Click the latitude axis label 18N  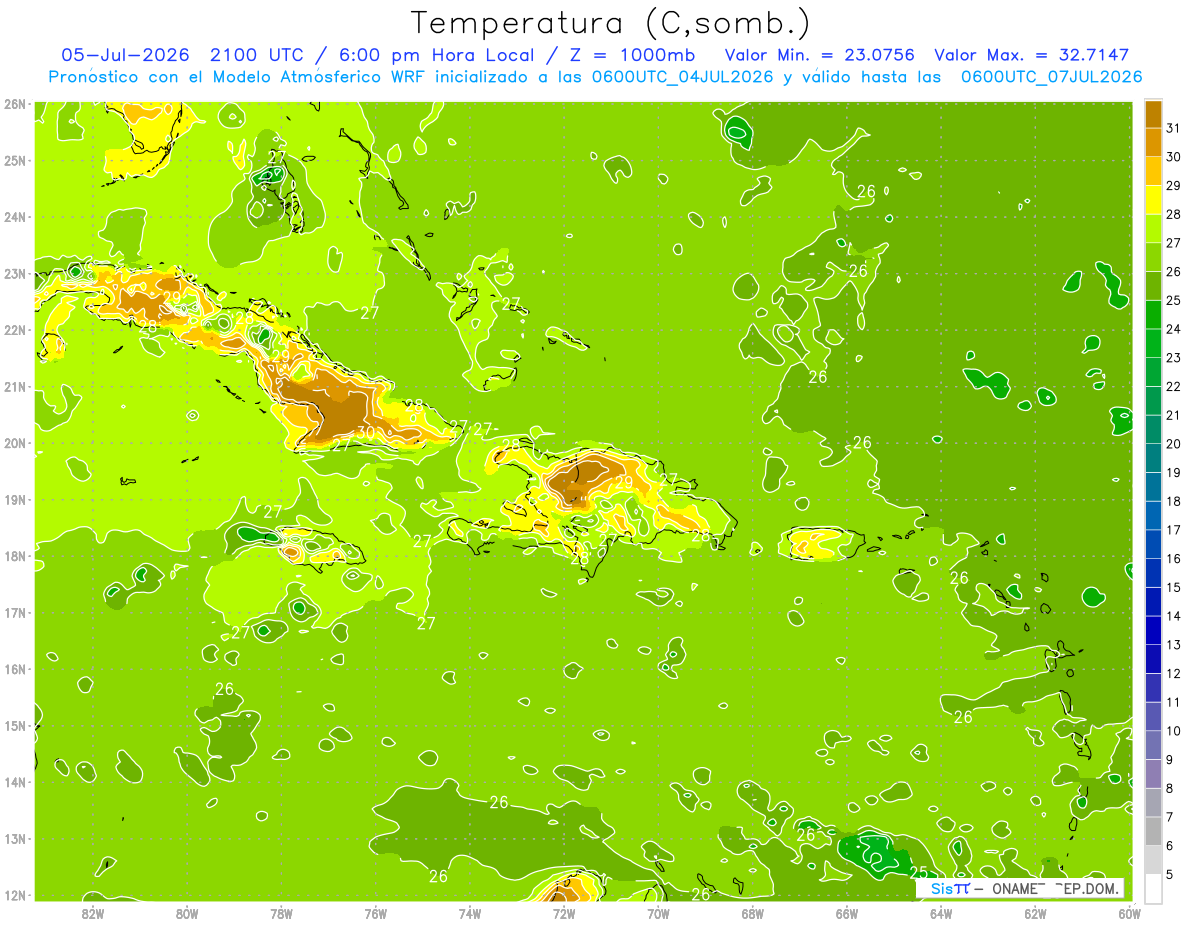click(15, 556)
